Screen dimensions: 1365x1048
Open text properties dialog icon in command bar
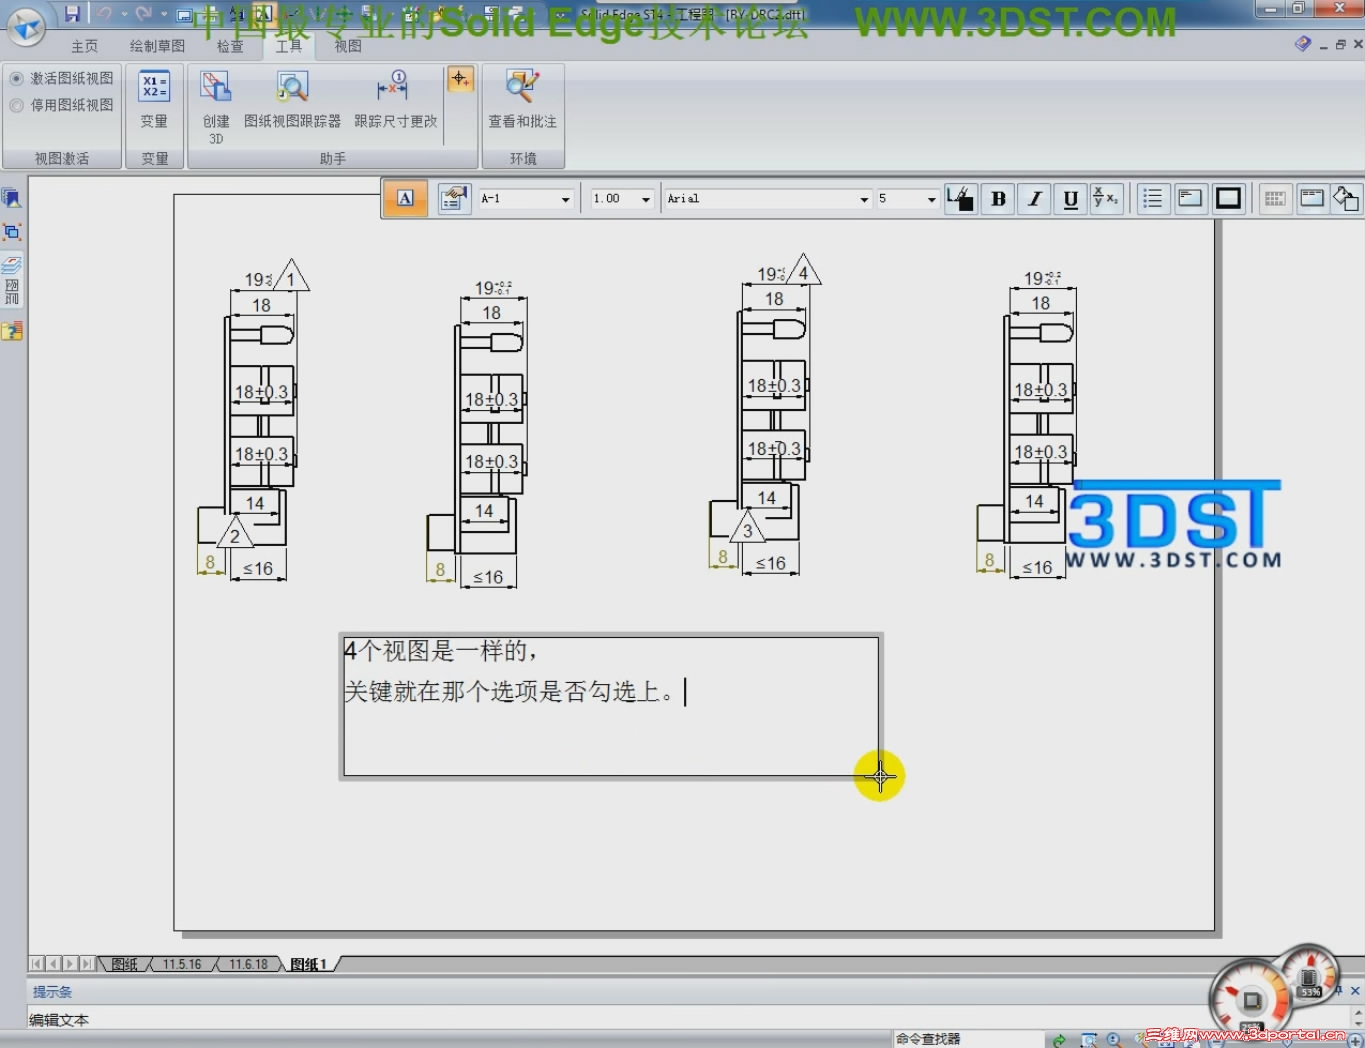[454, 198]
